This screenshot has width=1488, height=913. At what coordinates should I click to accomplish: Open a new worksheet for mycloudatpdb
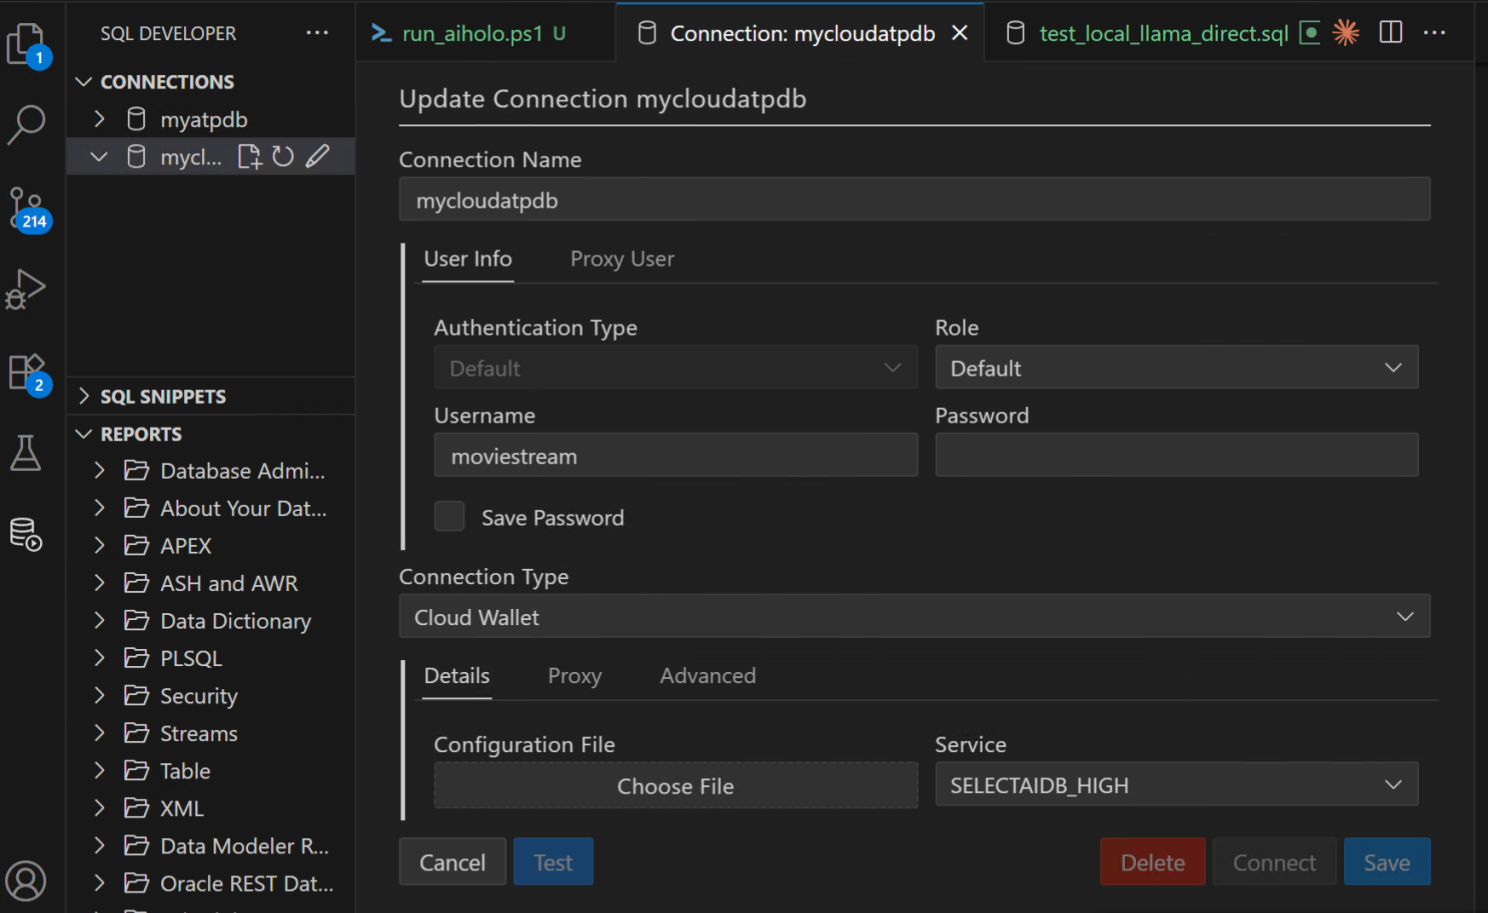pyautogui.click(x=249, y=156)
